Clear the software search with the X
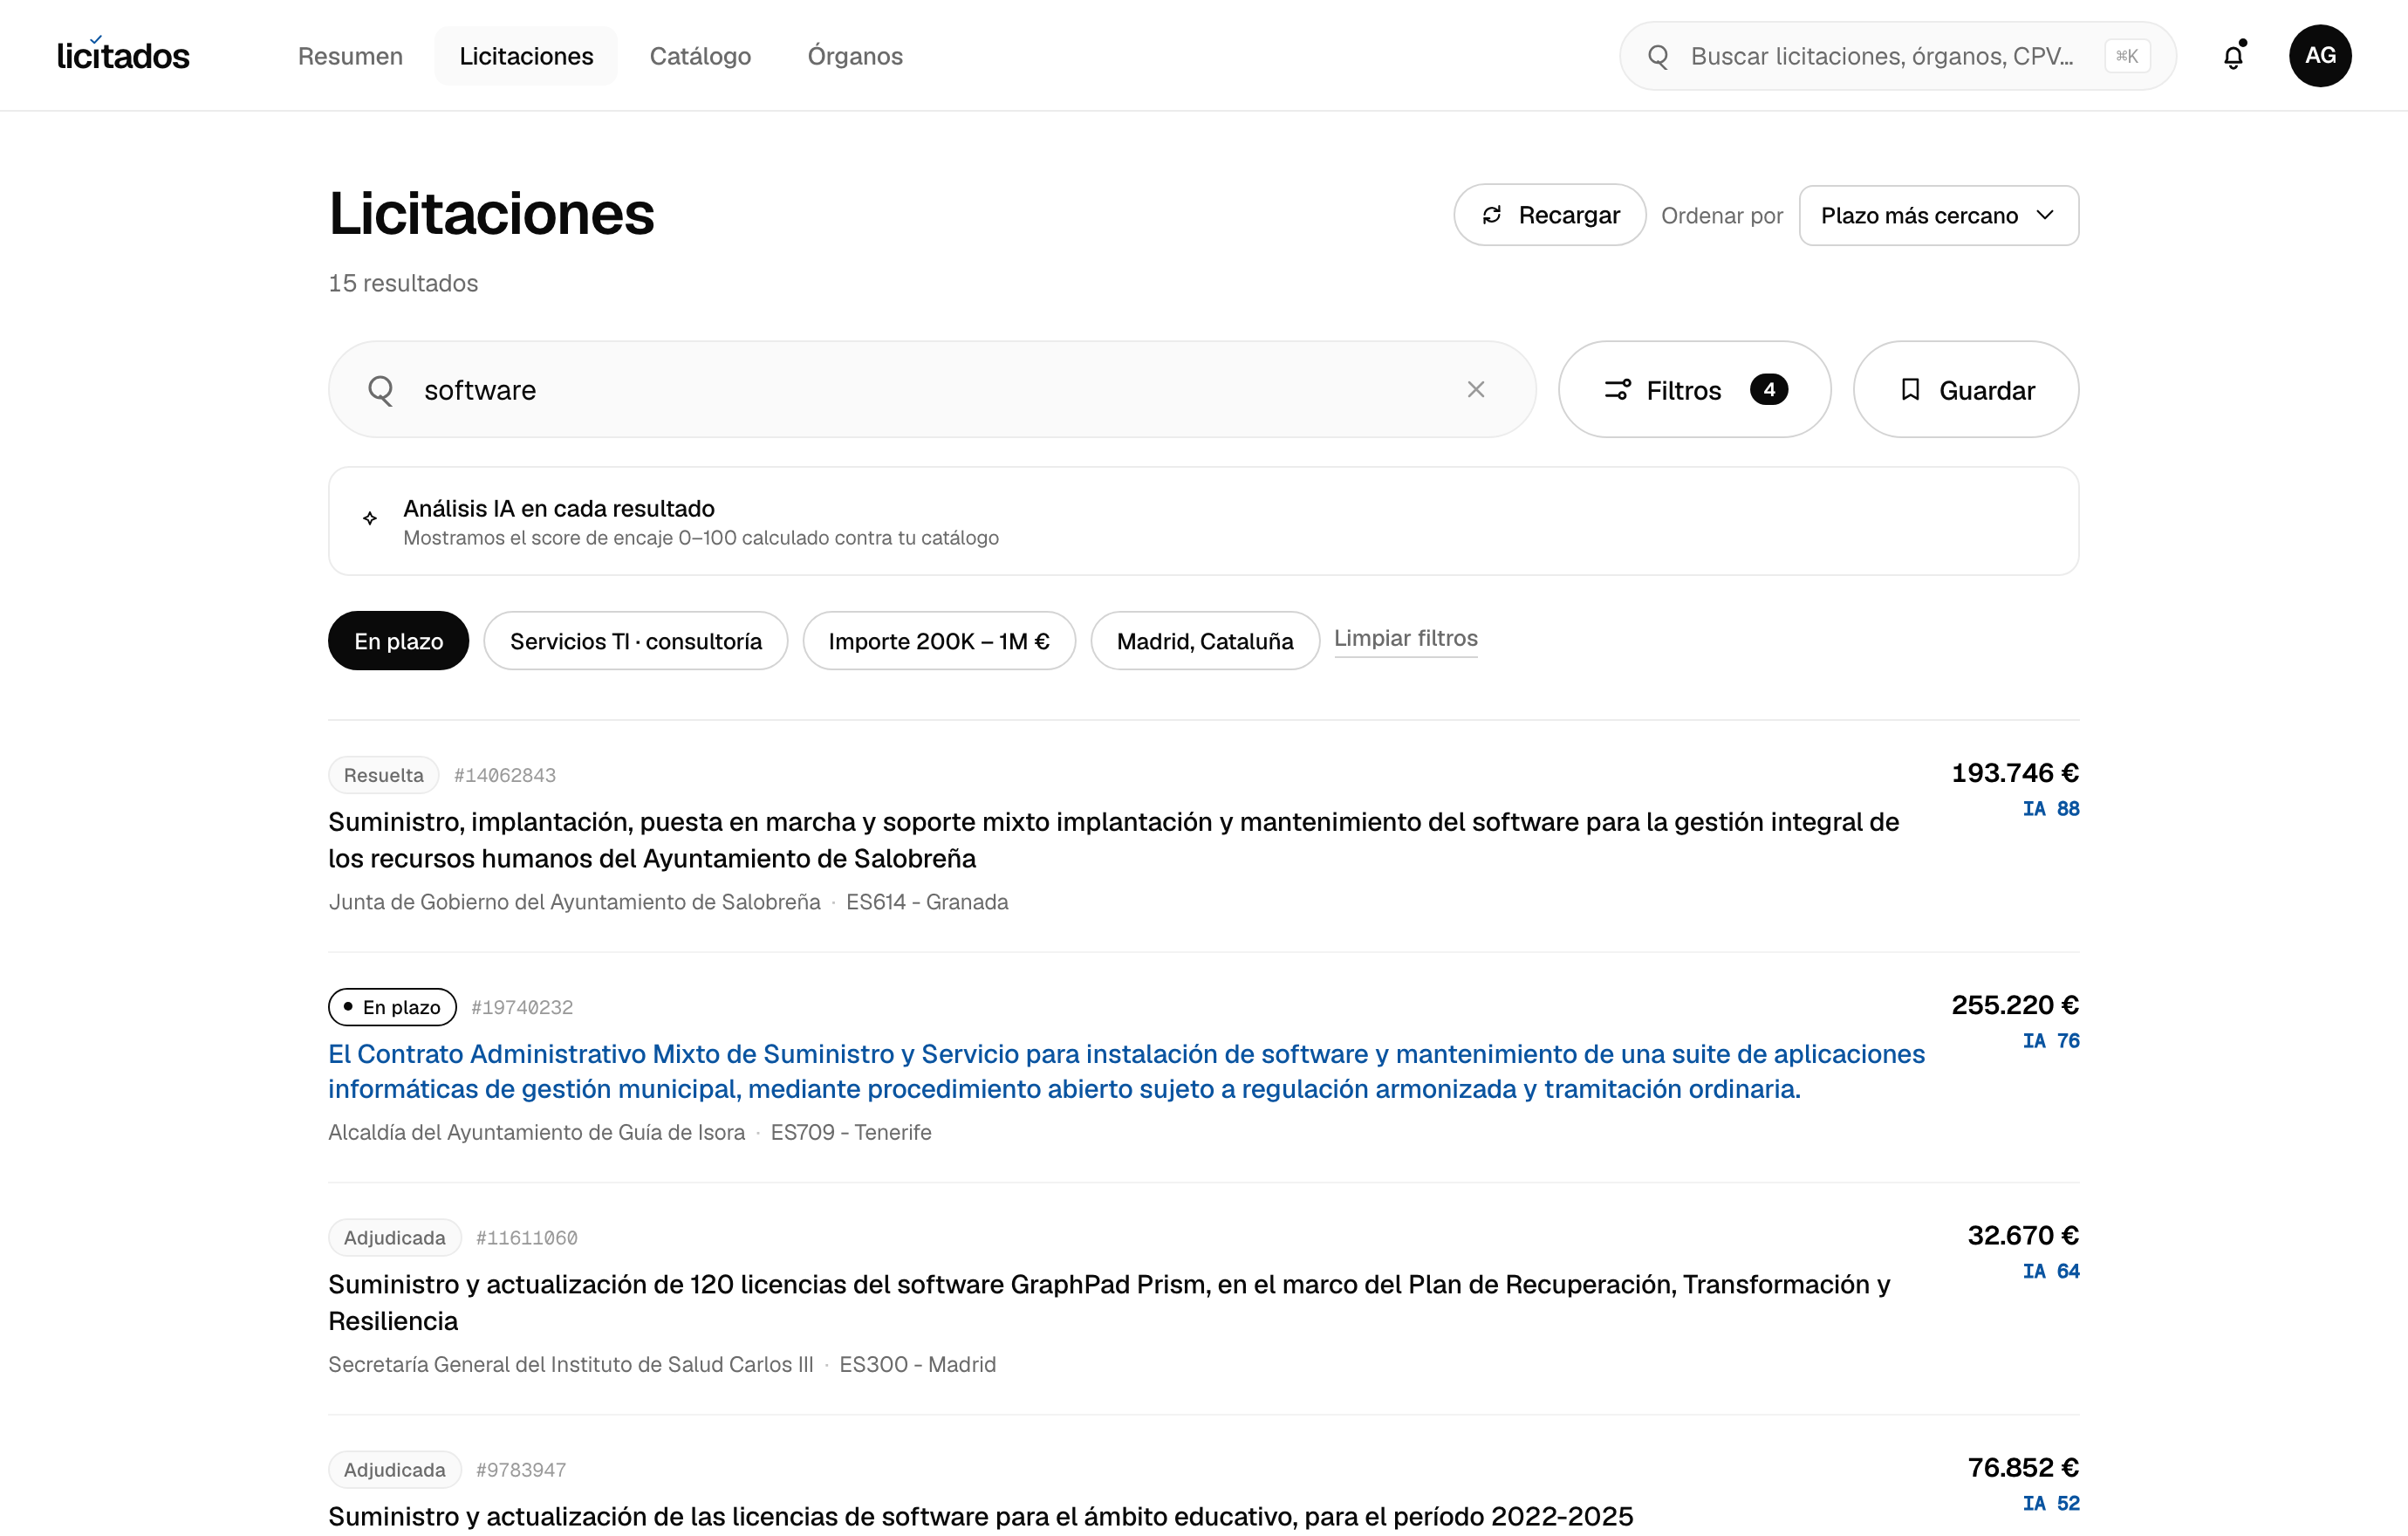 coord(1476,390)
